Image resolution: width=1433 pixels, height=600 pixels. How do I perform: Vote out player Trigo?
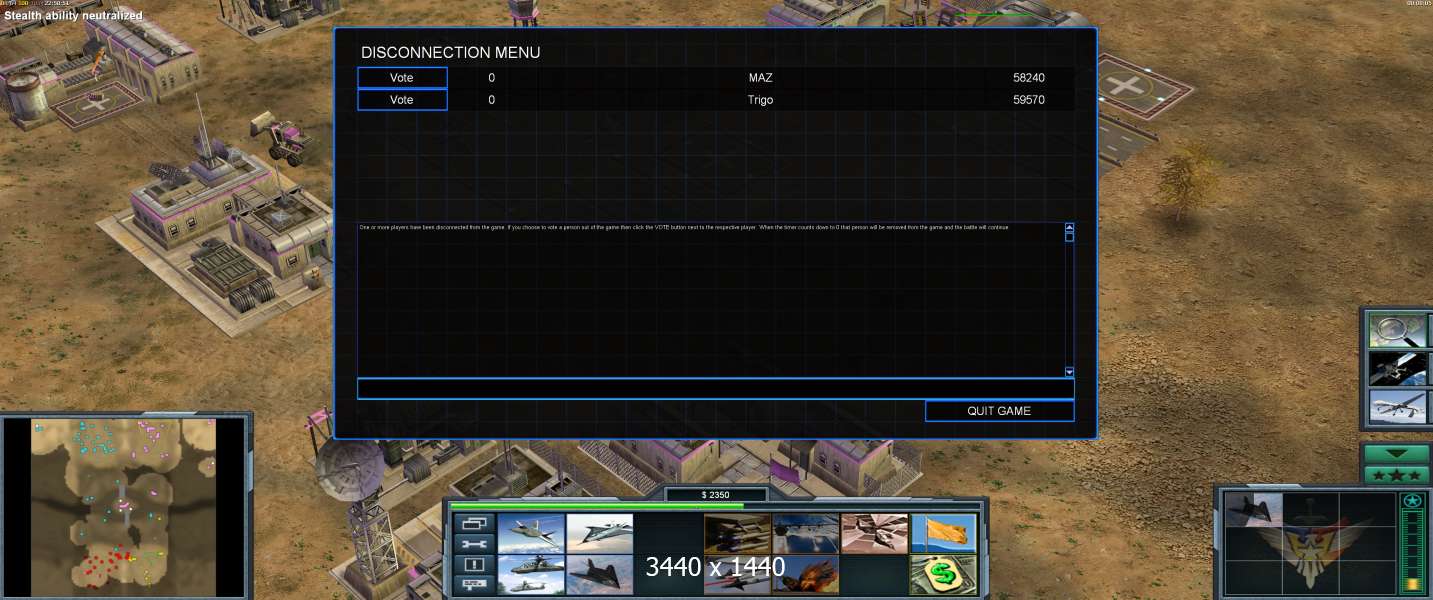tap(402, 100)
